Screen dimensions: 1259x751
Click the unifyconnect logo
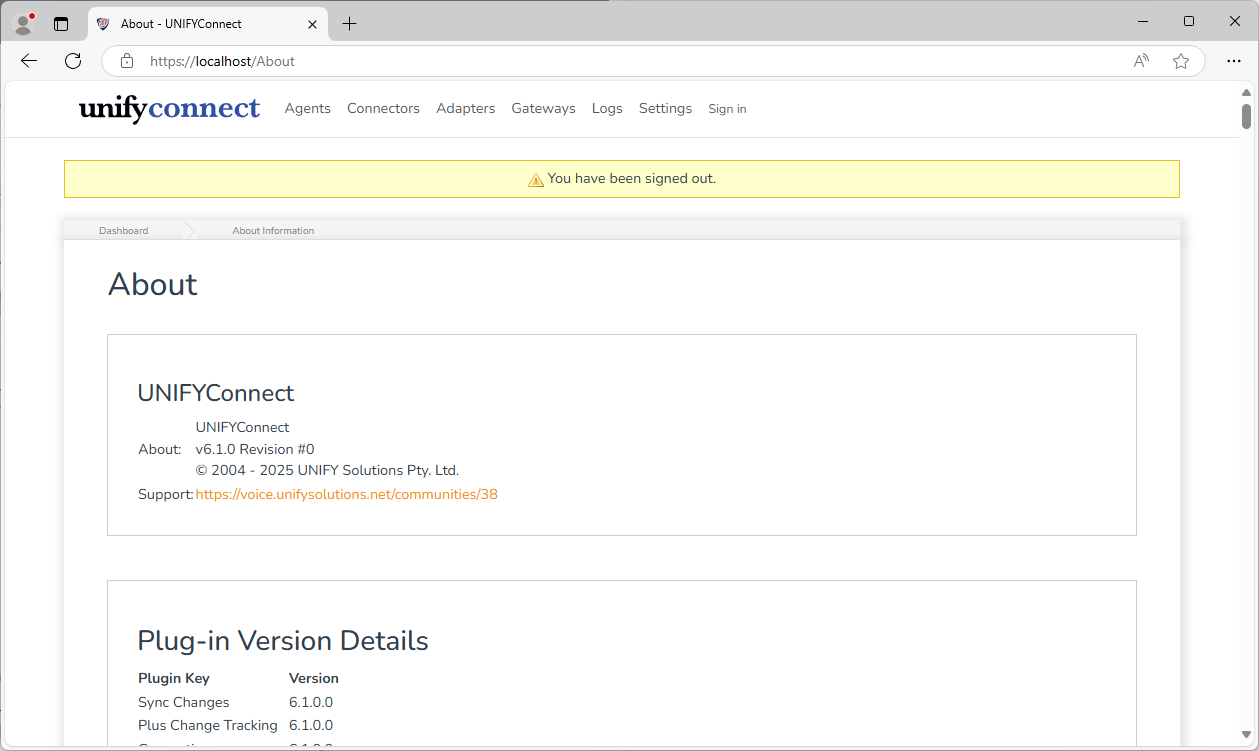pos(170,108)
